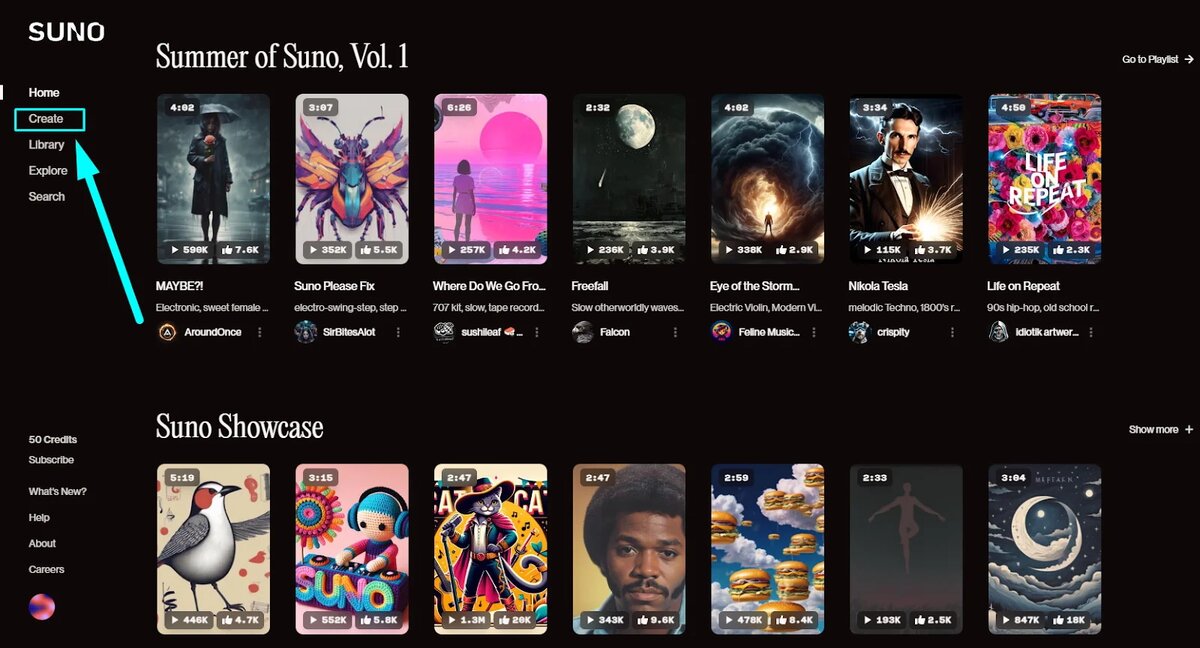
Task: Open Library from the sidebar
Action: coord(46,145)
